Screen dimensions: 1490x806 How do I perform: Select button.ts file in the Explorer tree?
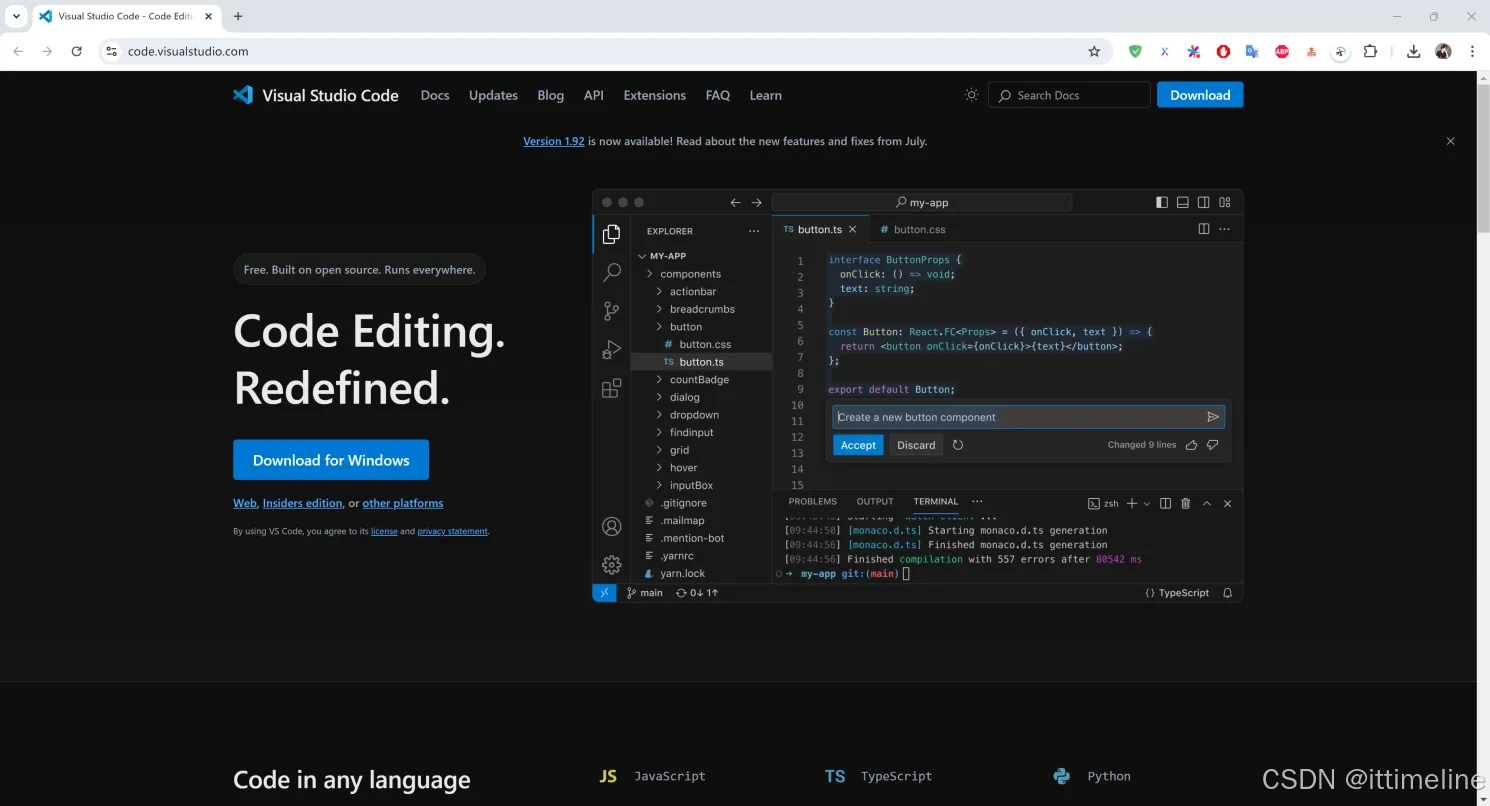click(701, 362)
